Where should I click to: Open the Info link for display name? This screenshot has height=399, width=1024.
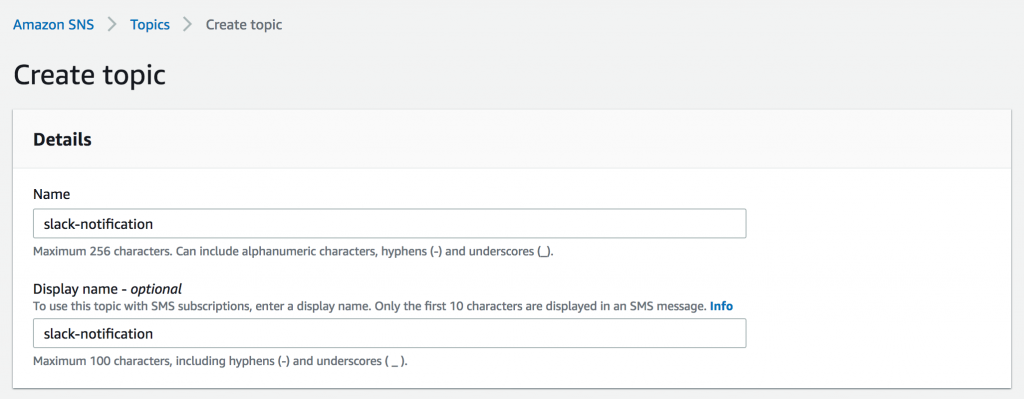click(x=722, y=306)
